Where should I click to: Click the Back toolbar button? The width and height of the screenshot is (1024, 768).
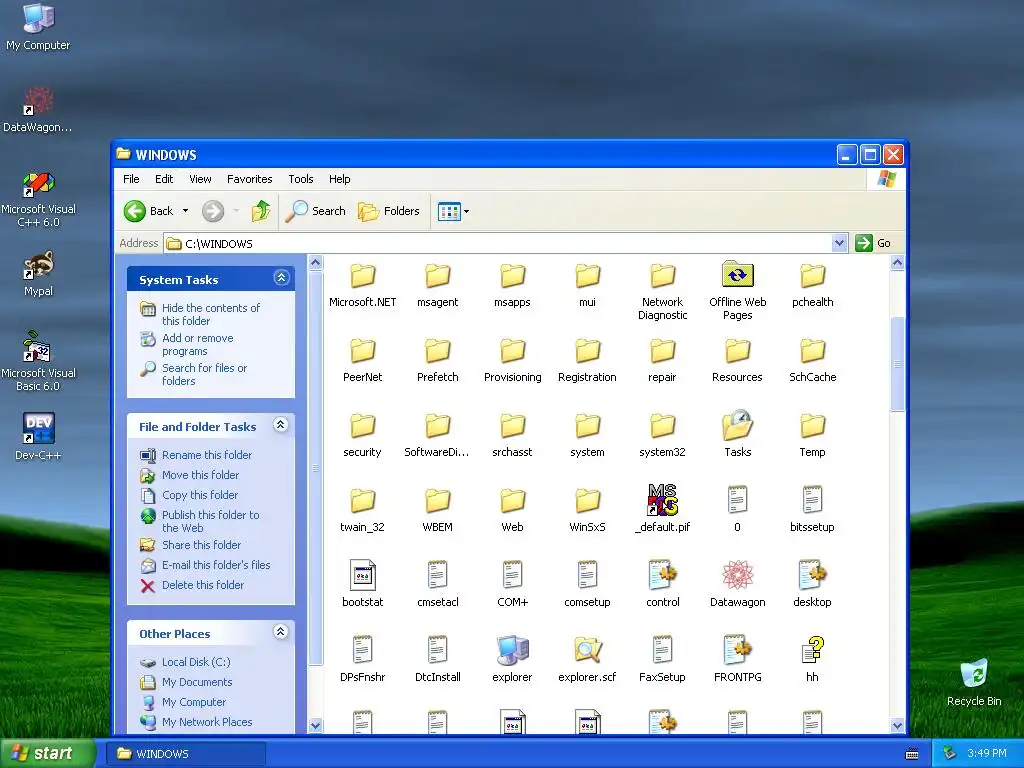point(150,211)
